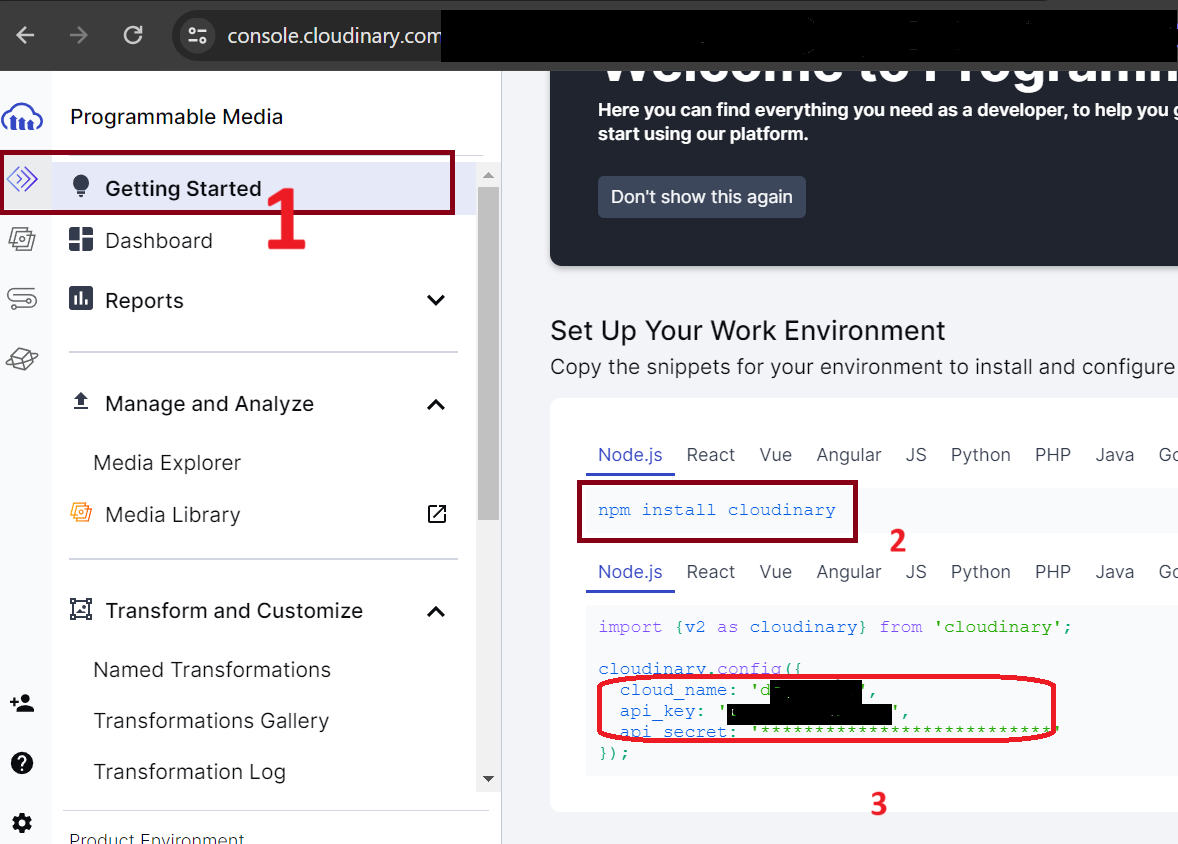Click the sidebar scrollbar up arrow
Screen dimensions: 1178x844
click(488, 174)
